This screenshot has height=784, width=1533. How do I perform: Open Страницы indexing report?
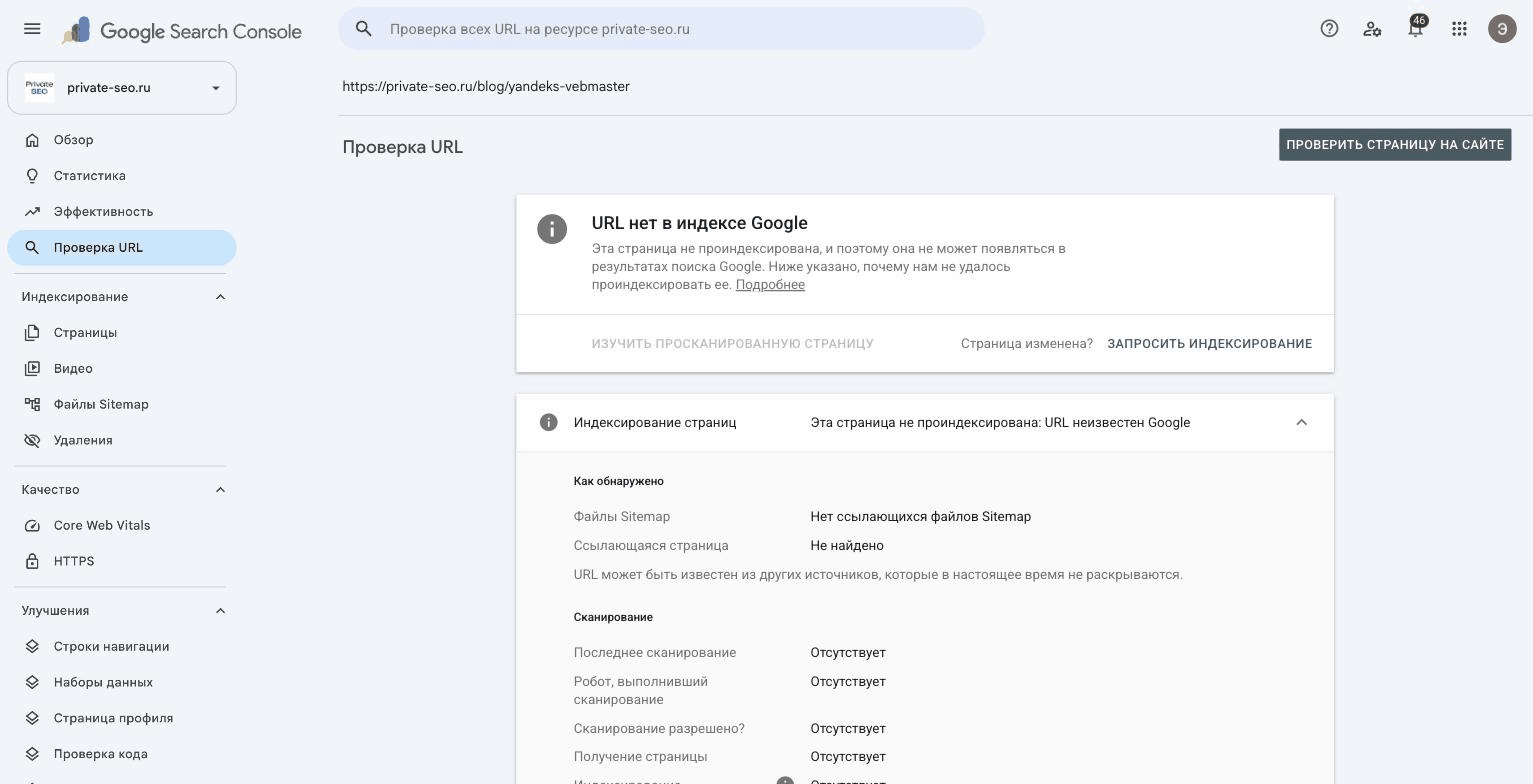click(122, 333)
